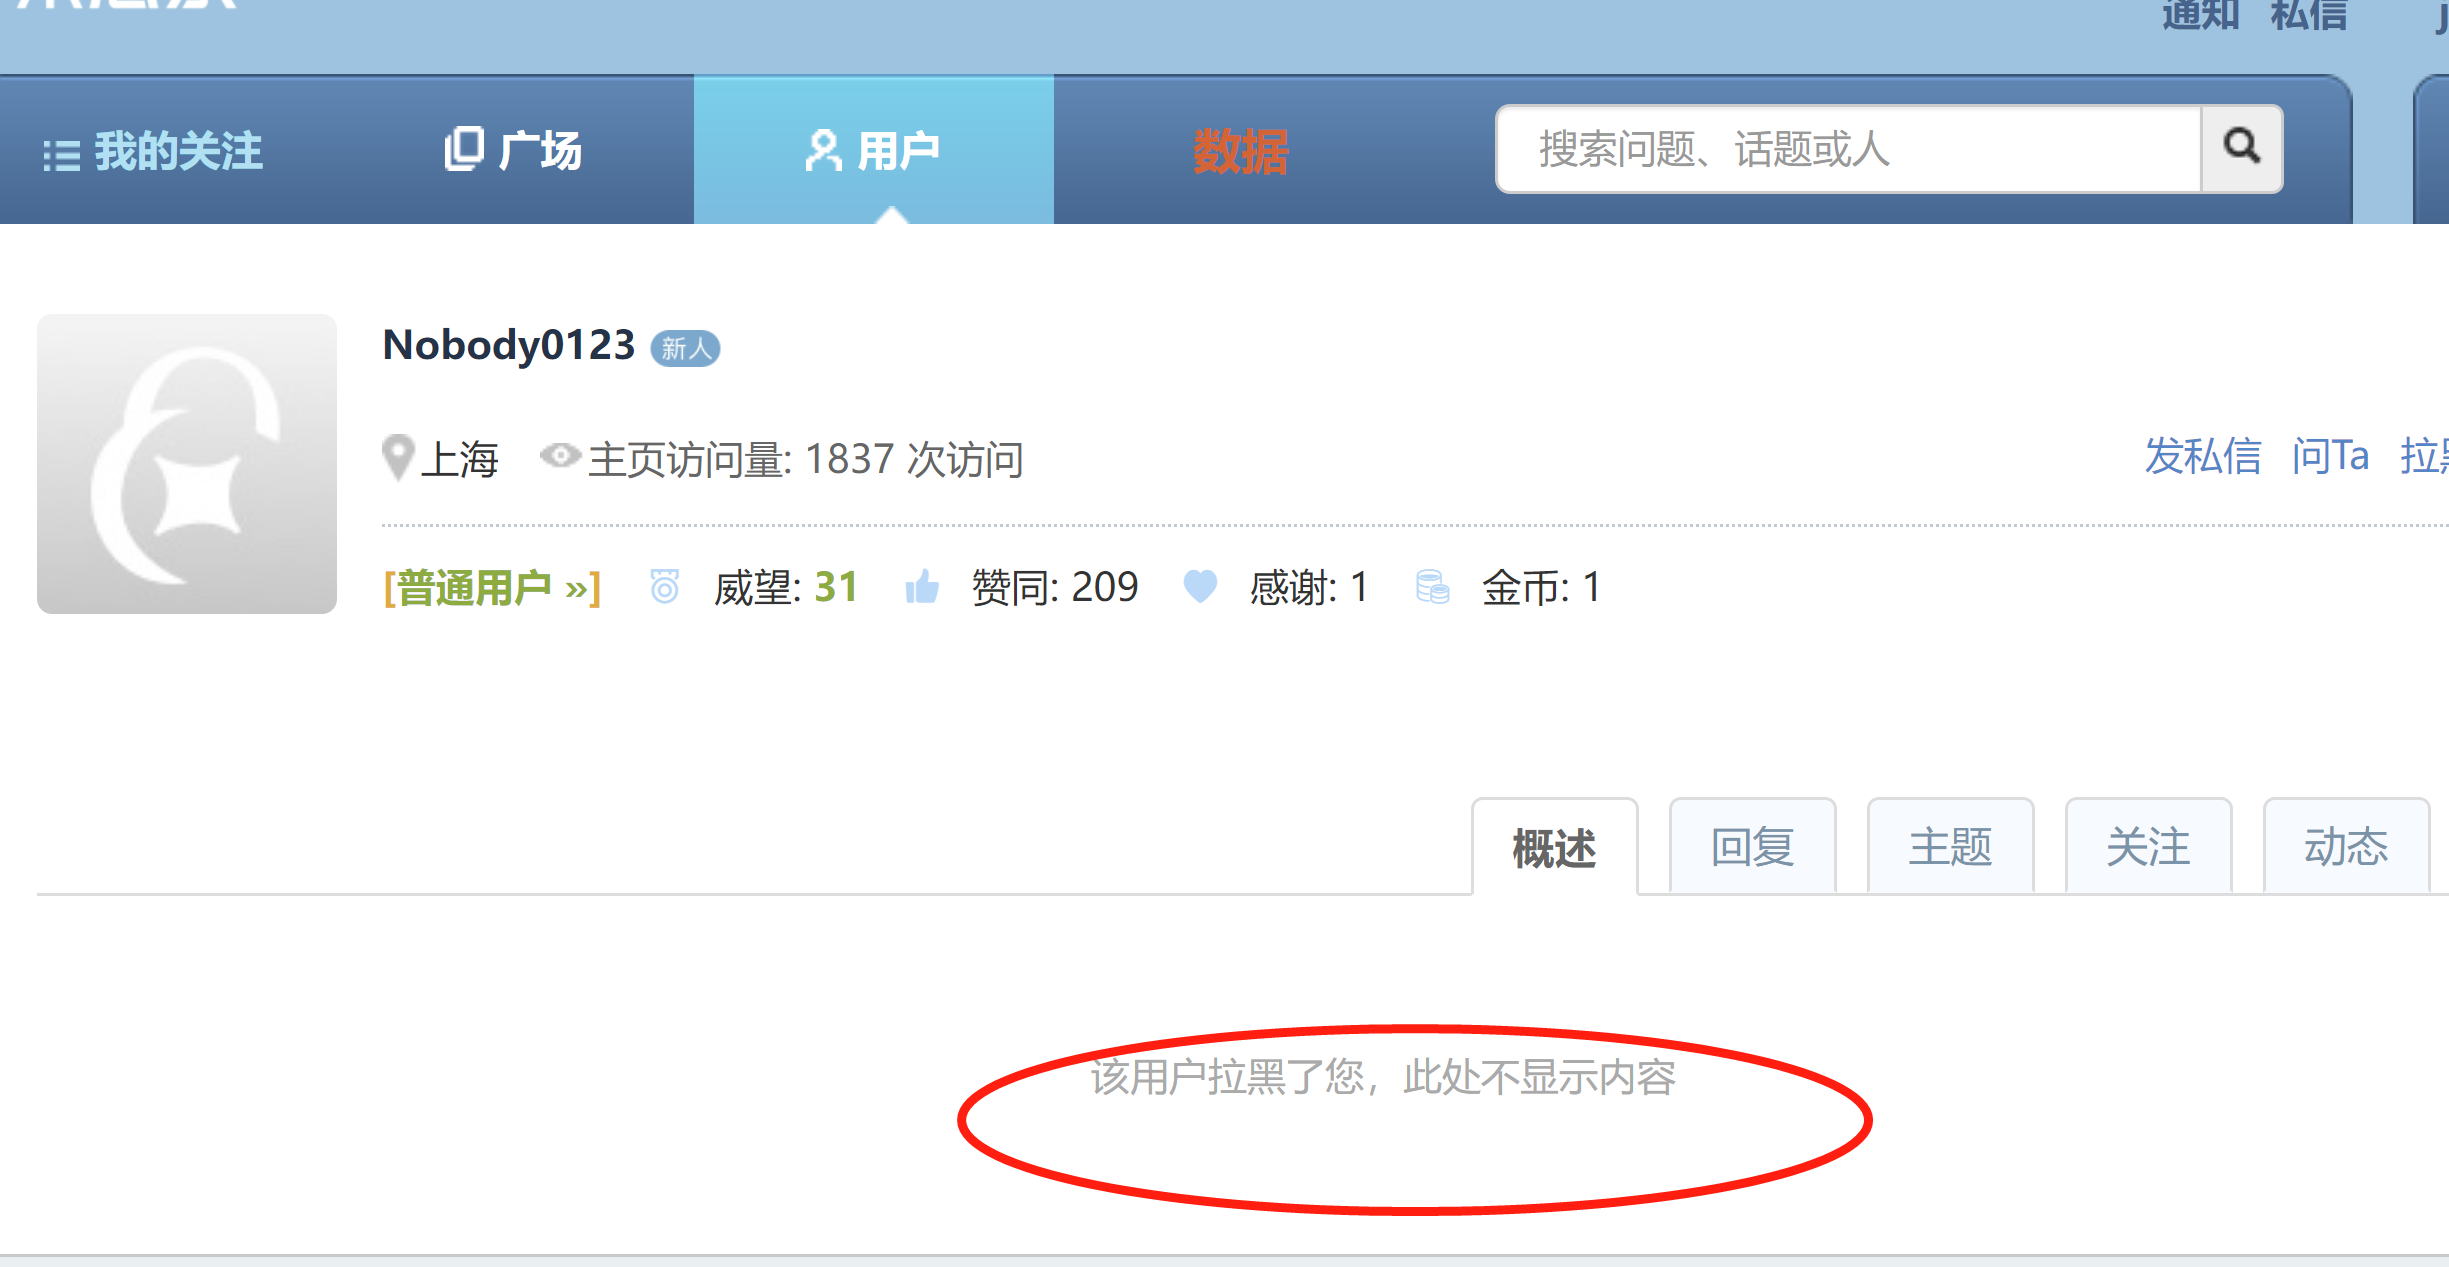Switch to the 回复 tab
Screen dimensions: 2449x1267
pyautogui.click(x=1752, y=847)
